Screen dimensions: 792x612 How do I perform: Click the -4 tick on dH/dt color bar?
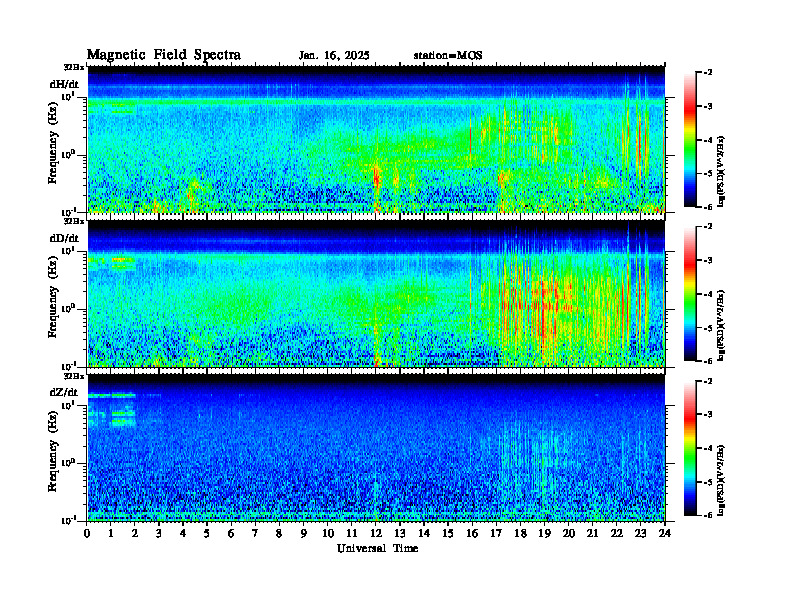(x=709, y=140)
